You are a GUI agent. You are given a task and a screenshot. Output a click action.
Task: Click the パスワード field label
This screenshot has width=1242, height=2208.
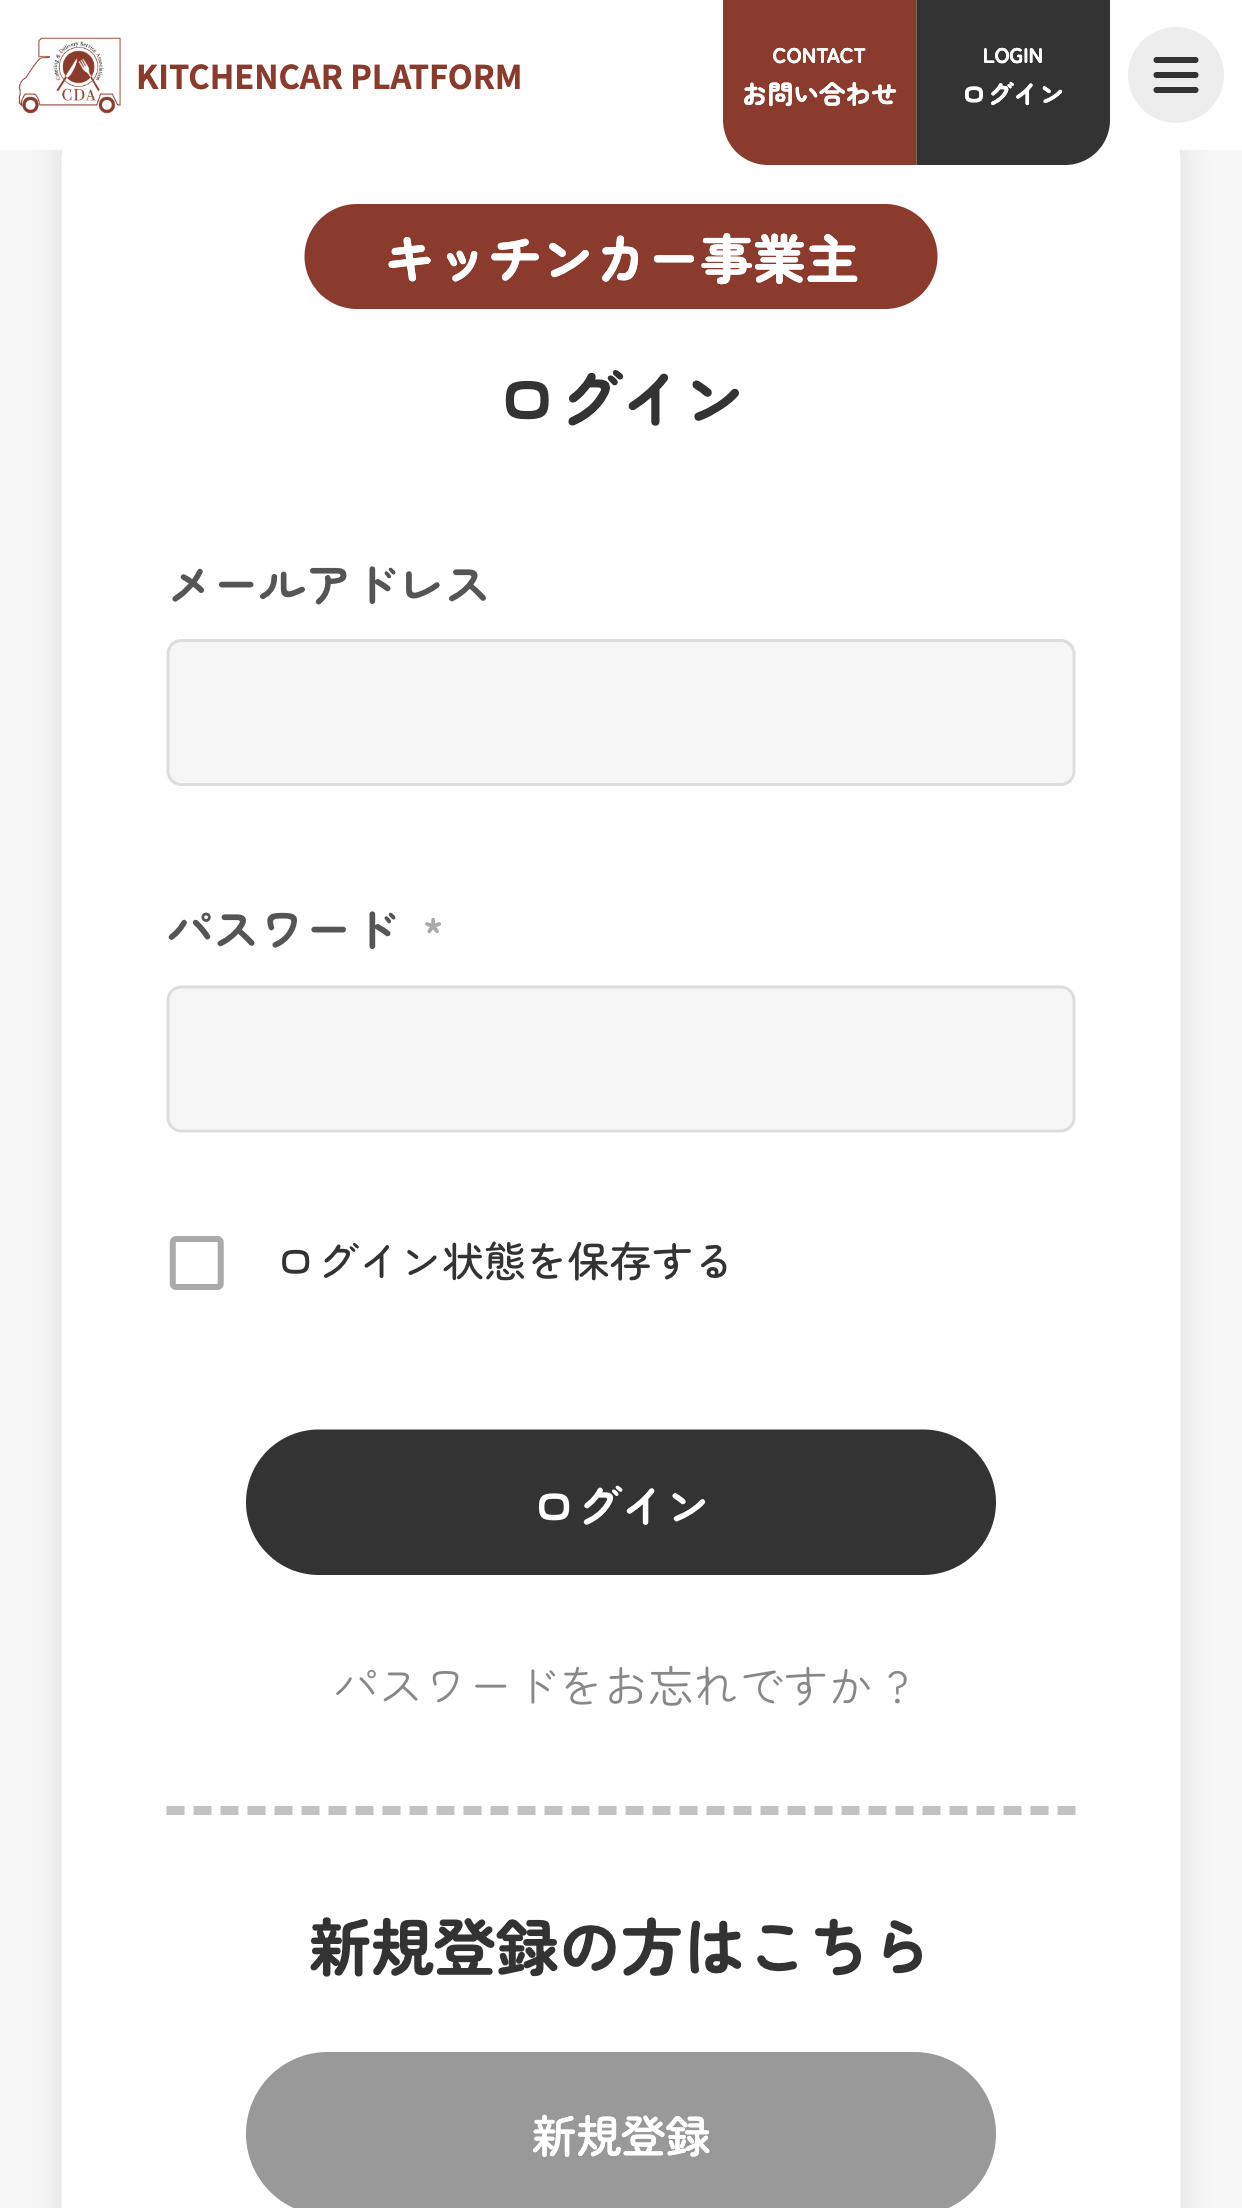pos(283,930)
